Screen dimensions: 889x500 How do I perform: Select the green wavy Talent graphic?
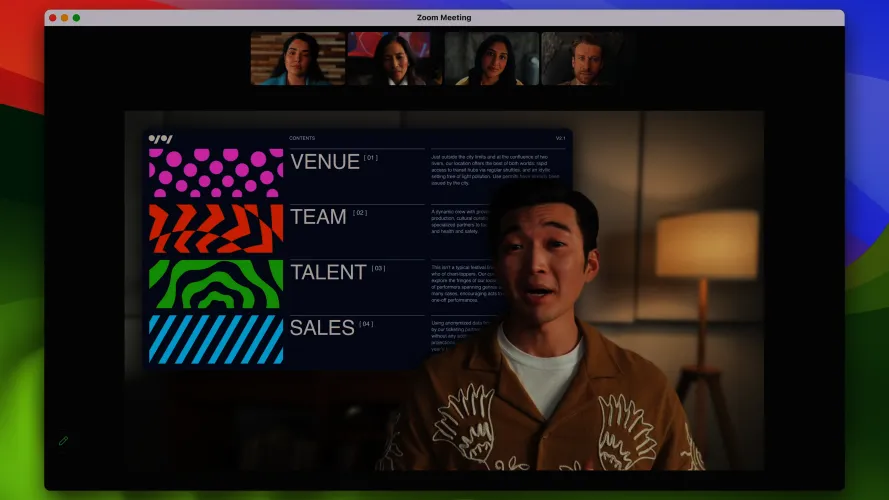[216, 284]
